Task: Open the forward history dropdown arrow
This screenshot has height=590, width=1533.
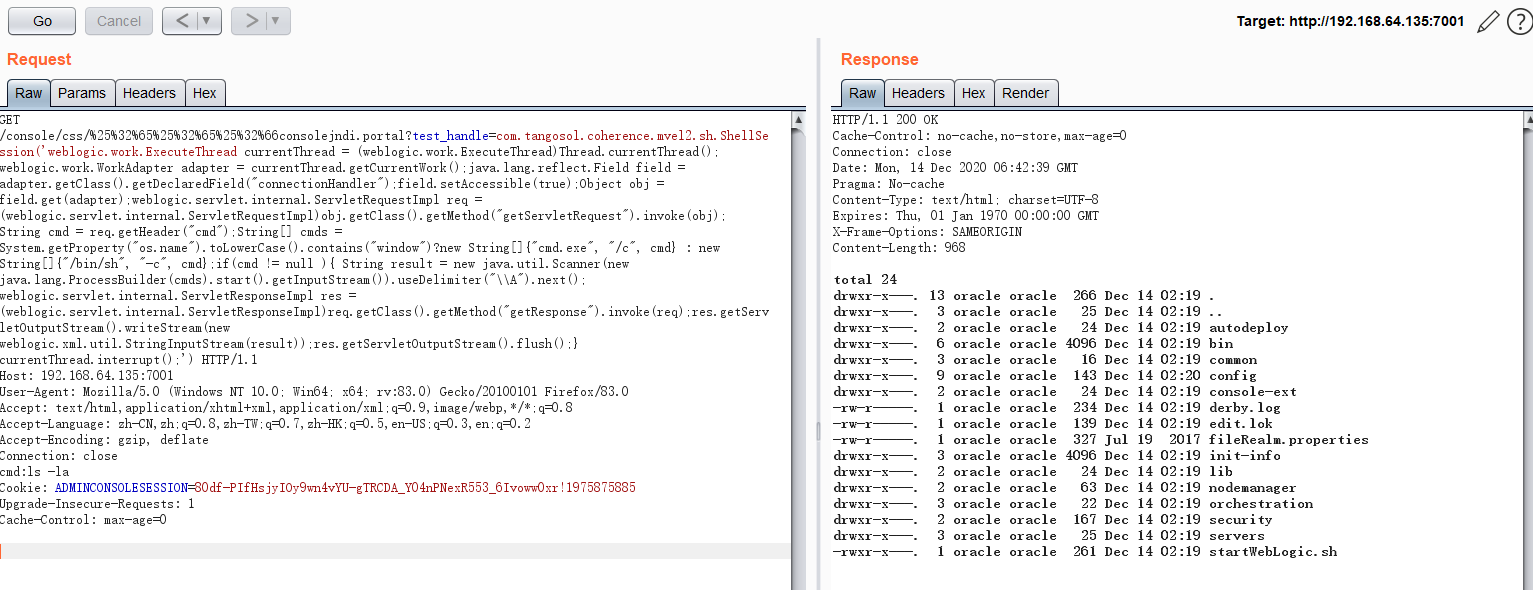Action: click(x=278, y=21)
